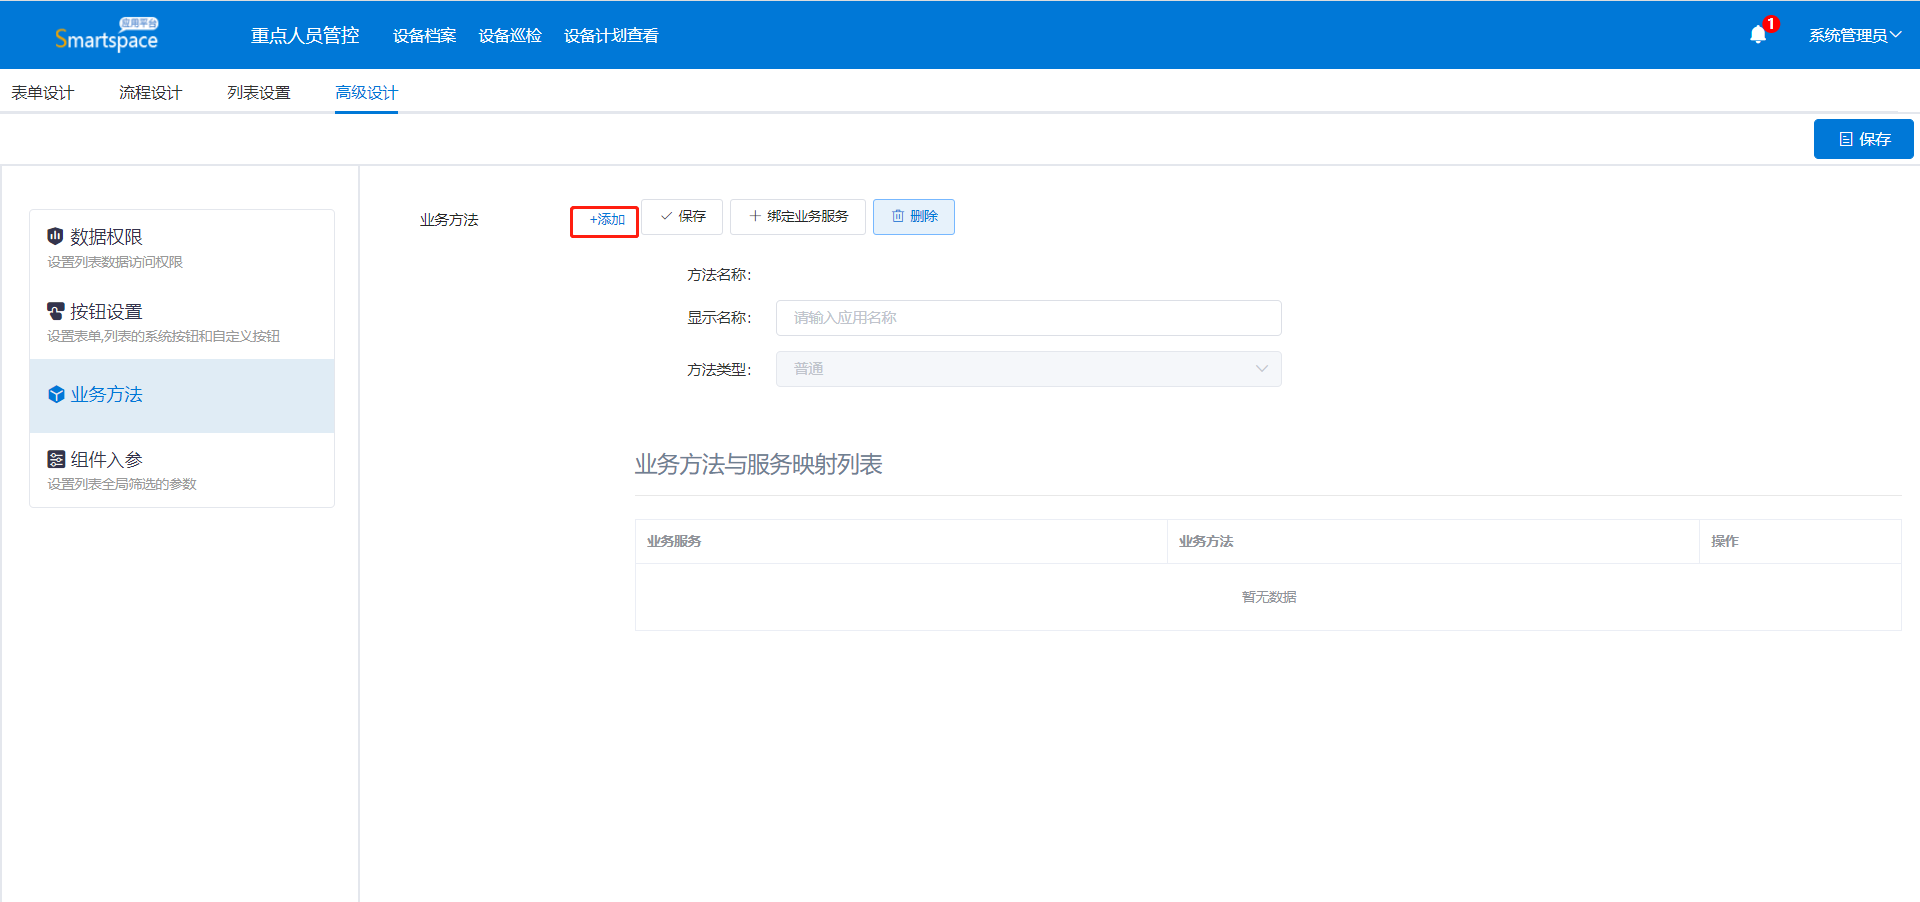Screen dimensions: 1920x902
Task: Open the 方法类型 dropdown
Action: coord(1028,369)
